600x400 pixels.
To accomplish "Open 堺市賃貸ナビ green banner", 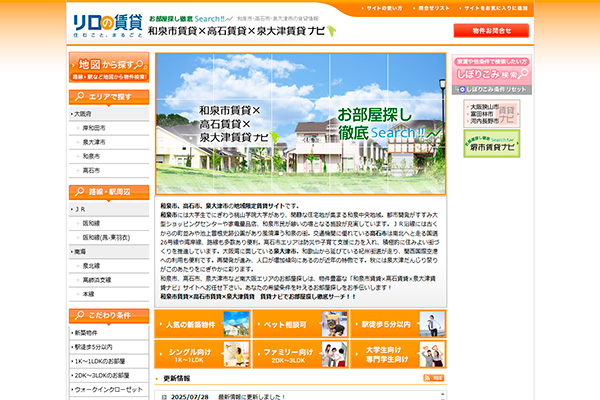I will [492, 144].
